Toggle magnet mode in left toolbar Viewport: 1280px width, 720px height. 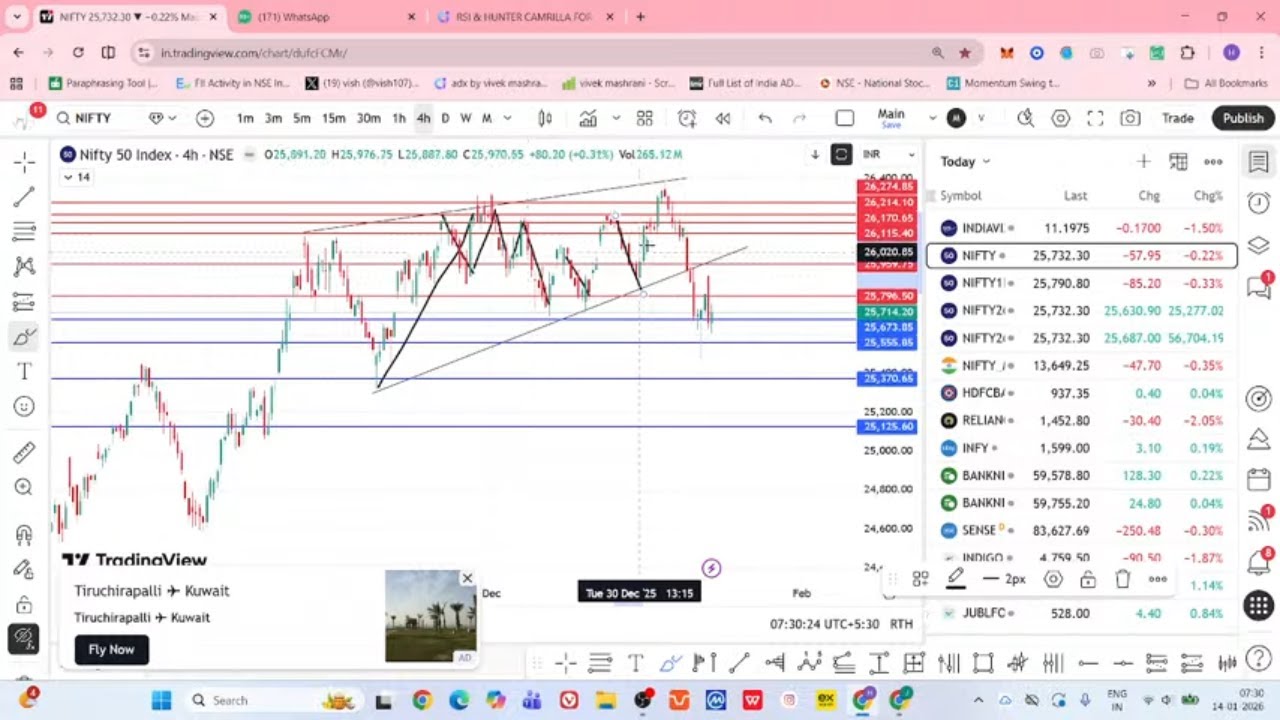click(x=24, y=534)
